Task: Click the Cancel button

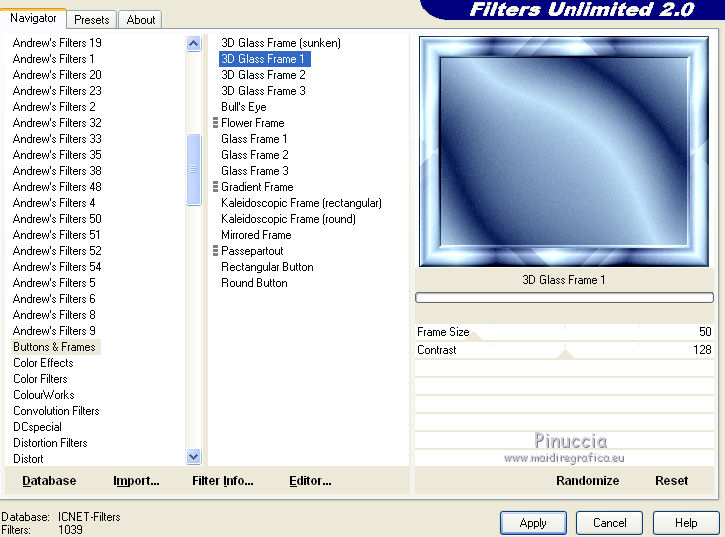Action: click(x=609, y=523)
